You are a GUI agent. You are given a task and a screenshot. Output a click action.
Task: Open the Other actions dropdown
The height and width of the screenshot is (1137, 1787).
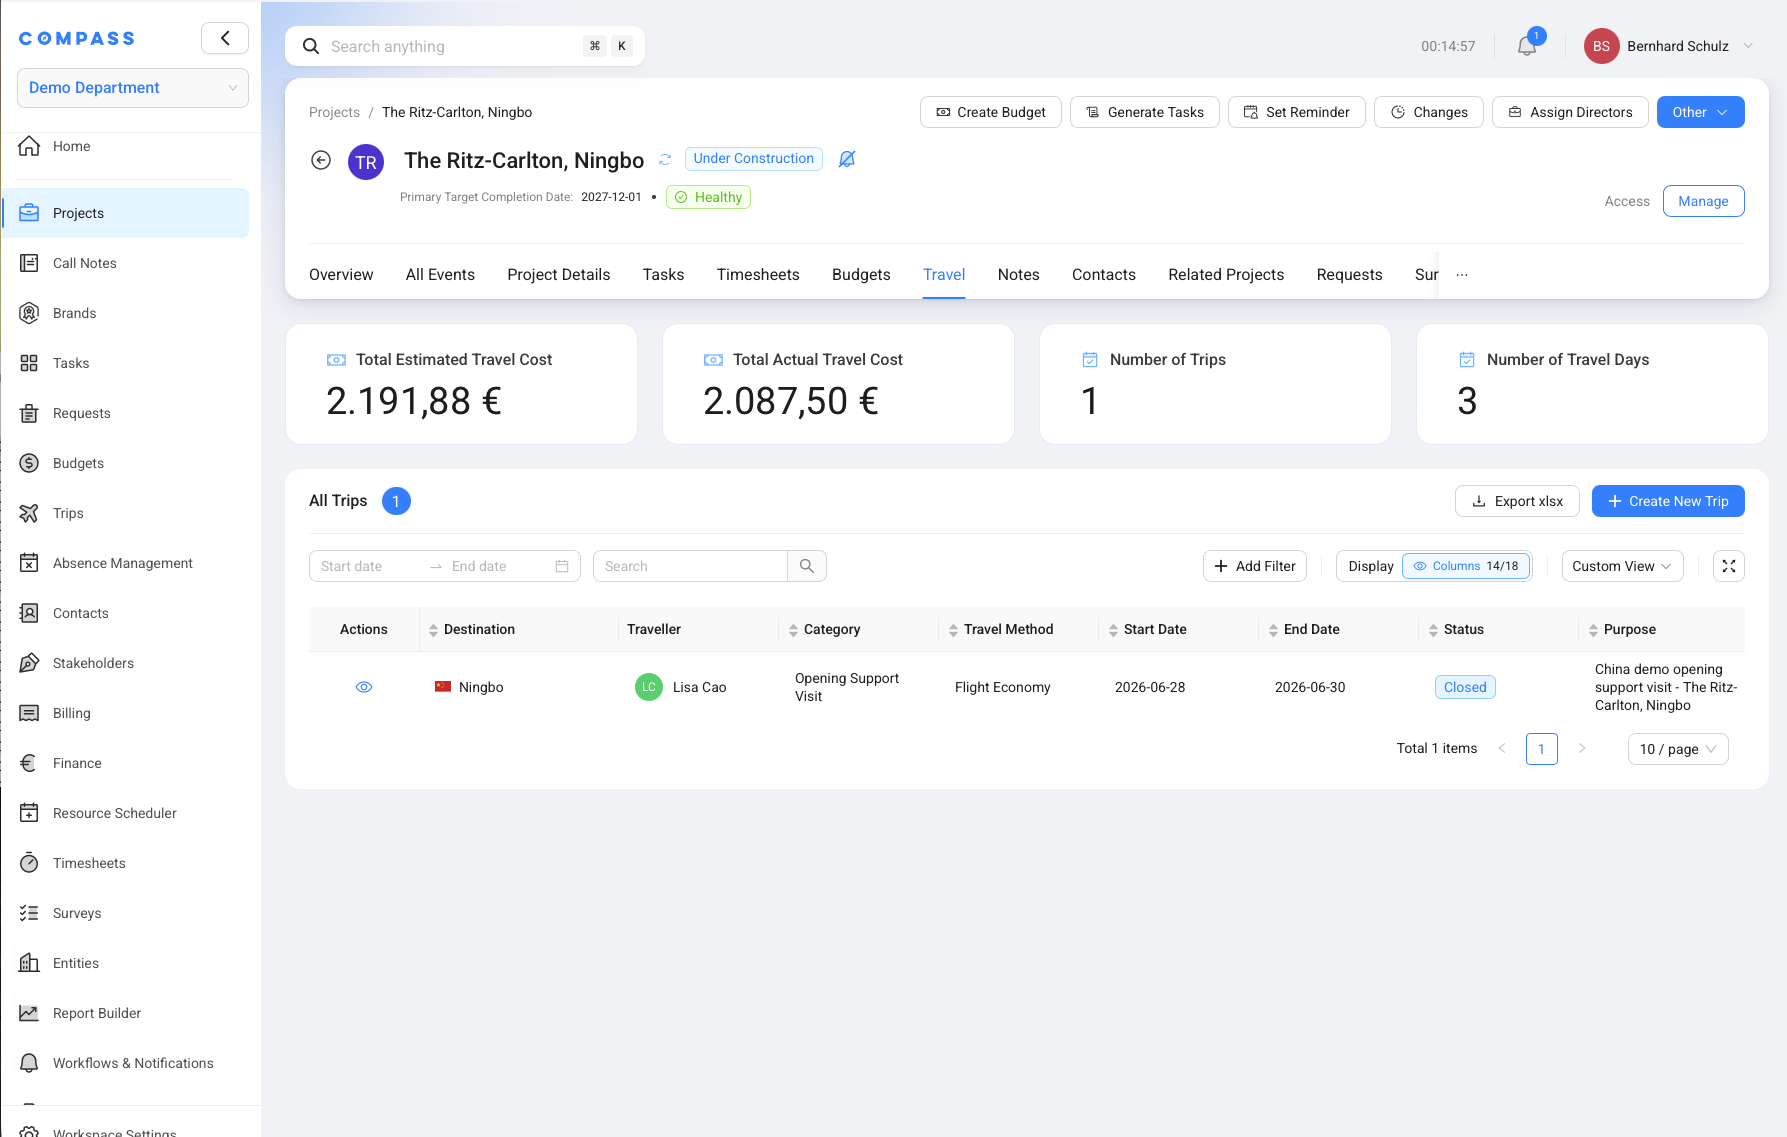1700,112
